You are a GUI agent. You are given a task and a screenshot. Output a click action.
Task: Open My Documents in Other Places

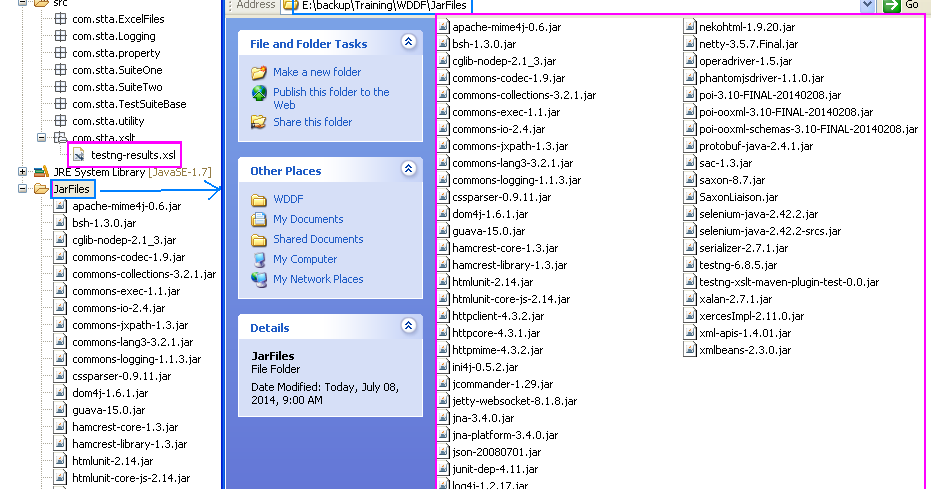pos(308,219)
